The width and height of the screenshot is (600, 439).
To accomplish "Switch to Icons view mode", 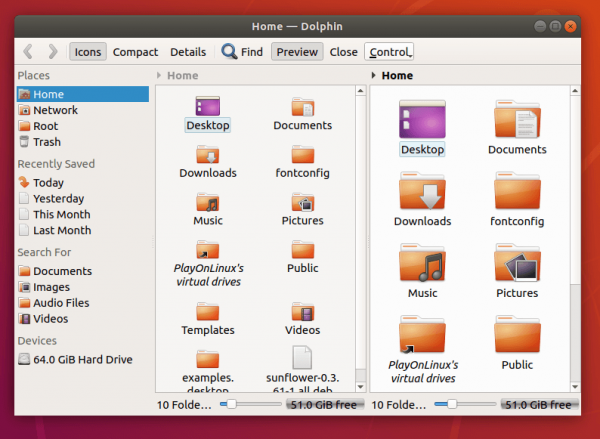I will point(88,52).
